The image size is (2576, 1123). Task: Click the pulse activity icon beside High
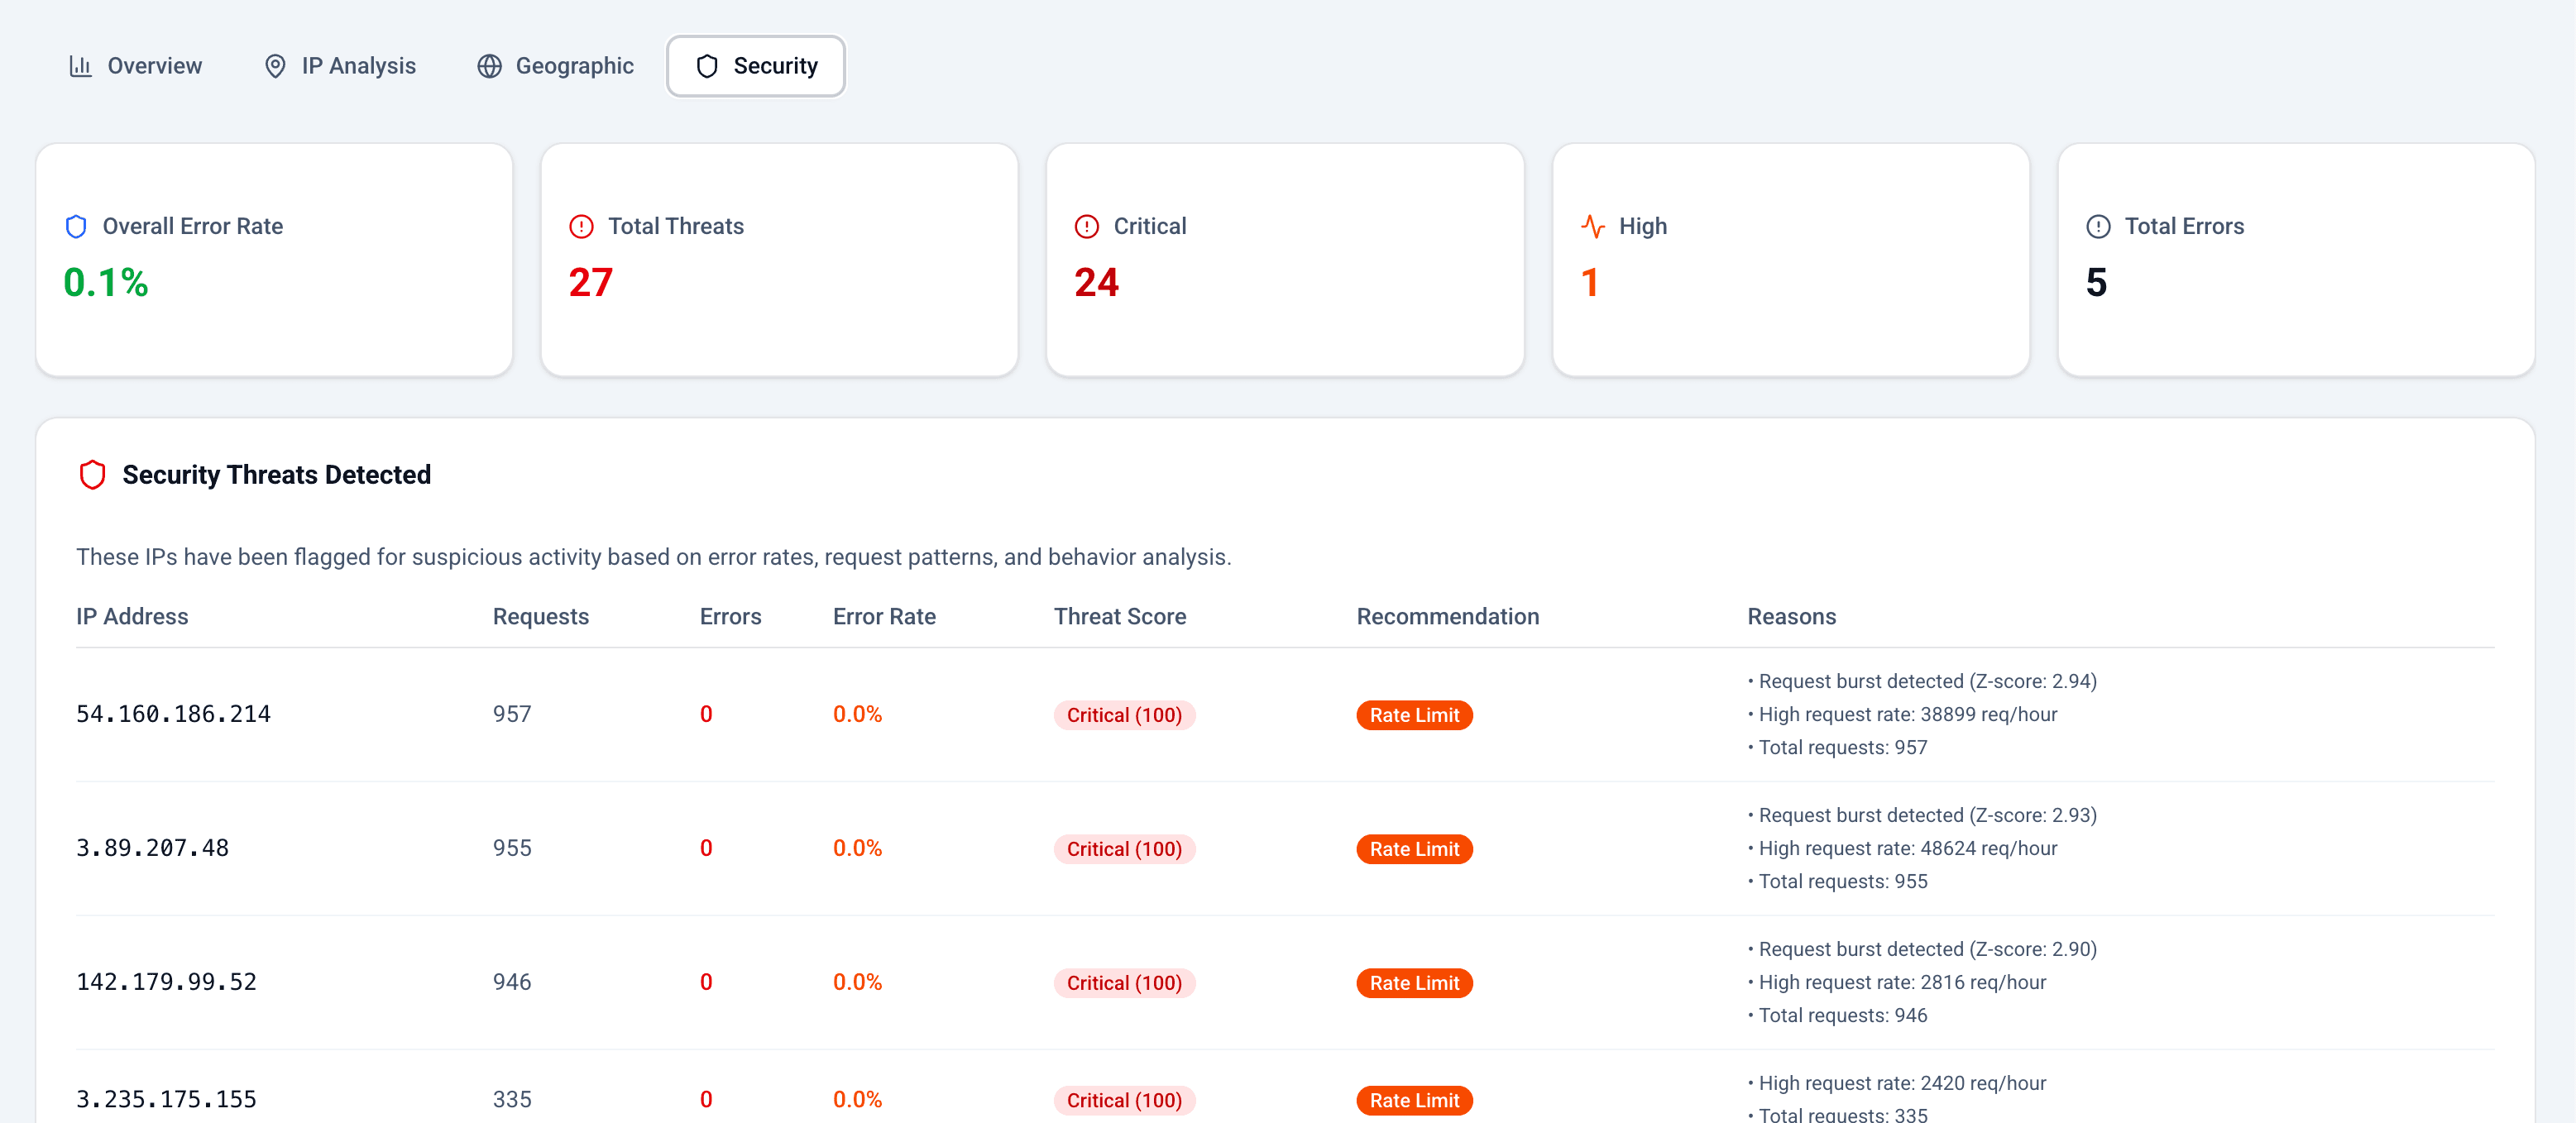1592,226
